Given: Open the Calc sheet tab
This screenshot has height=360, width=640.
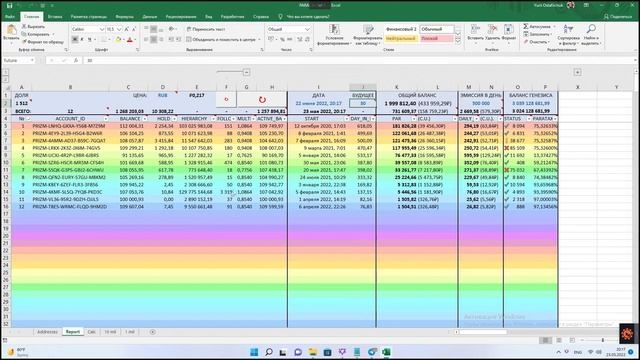Looking at the screenshot, I should point(91,332).
